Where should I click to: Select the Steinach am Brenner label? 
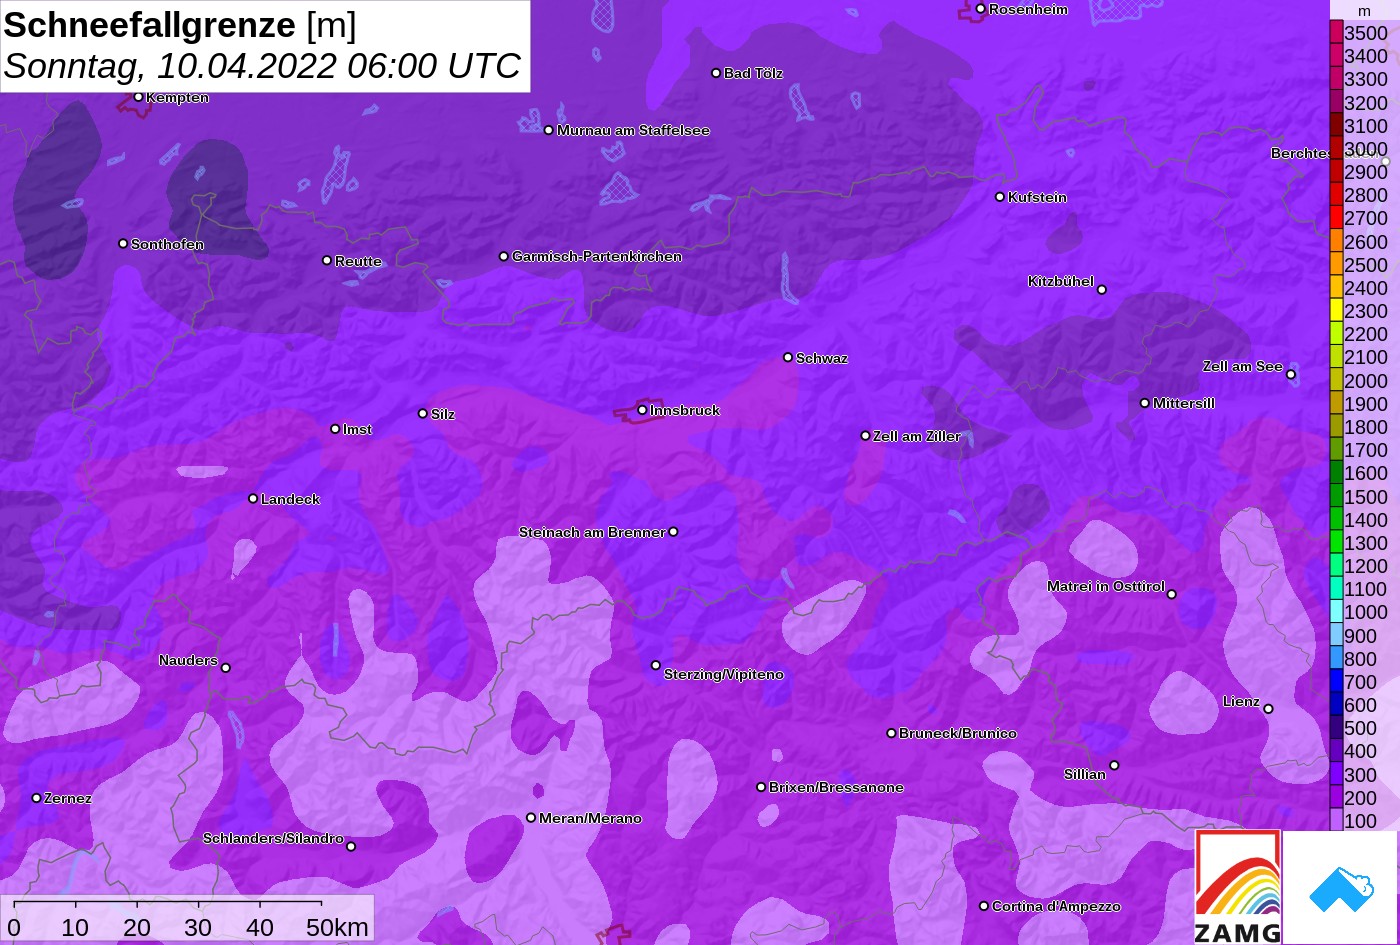point(592,533)
